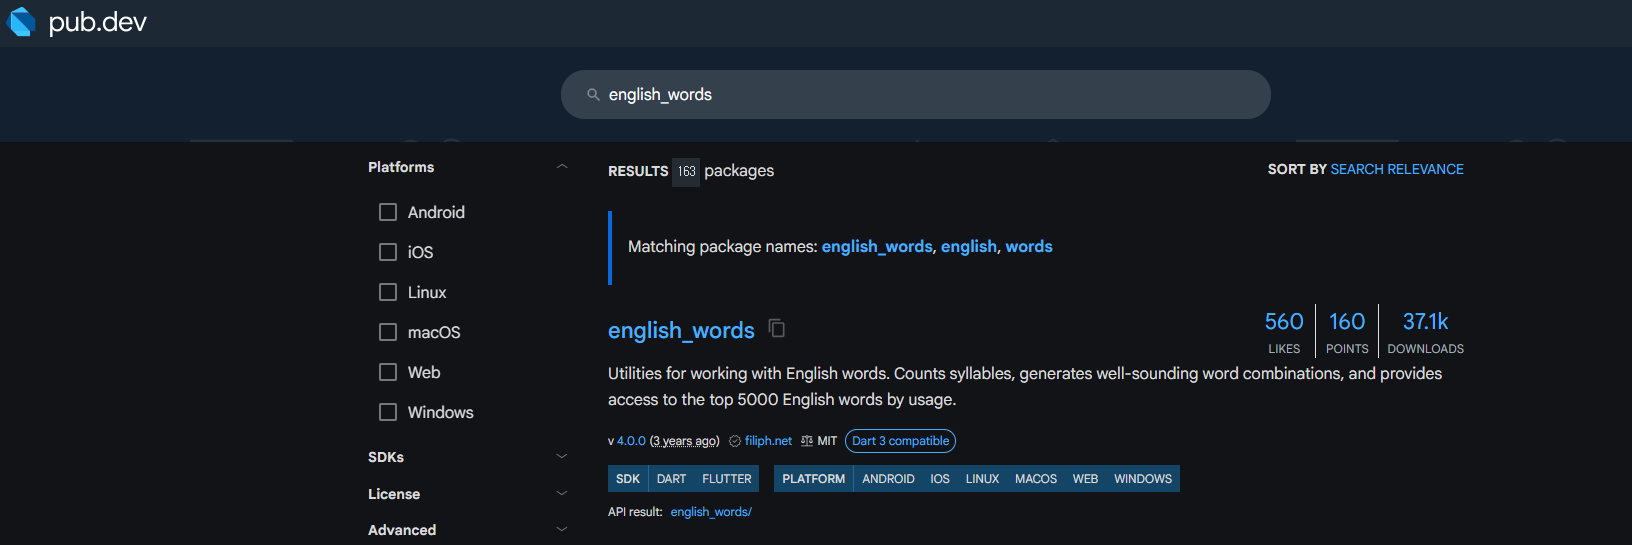Click the 160 points score
The height and width of the screenshot is (545, 1632).
1347,331
